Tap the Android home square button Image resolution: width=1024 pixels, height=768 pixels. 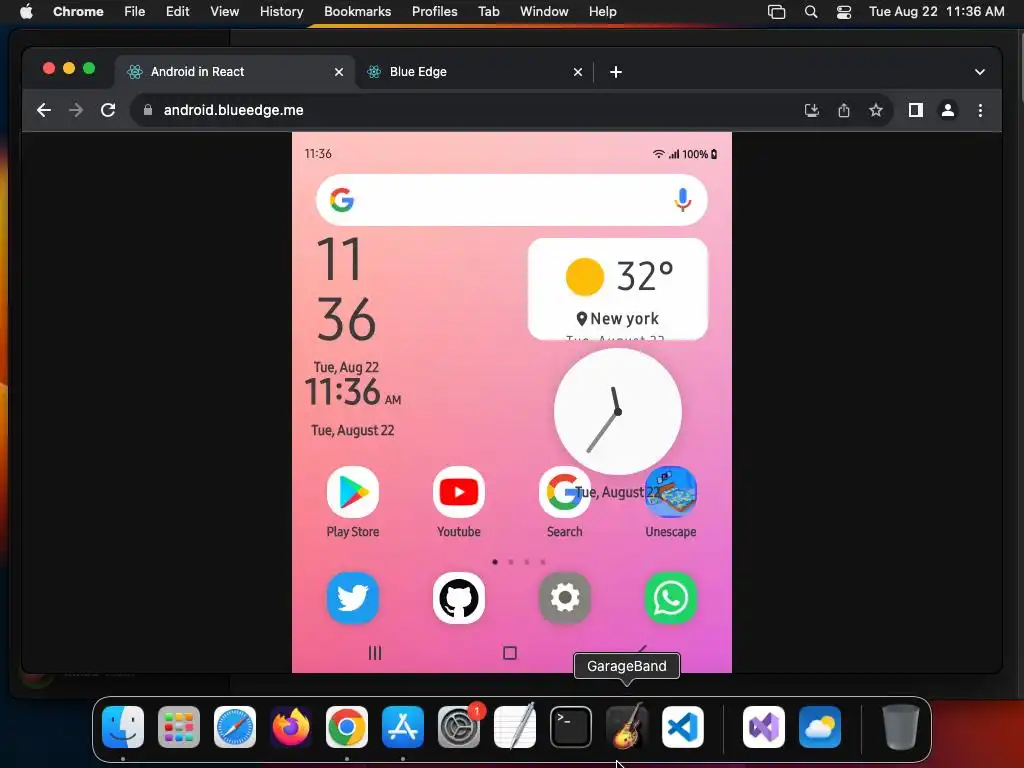coord(510,652)
